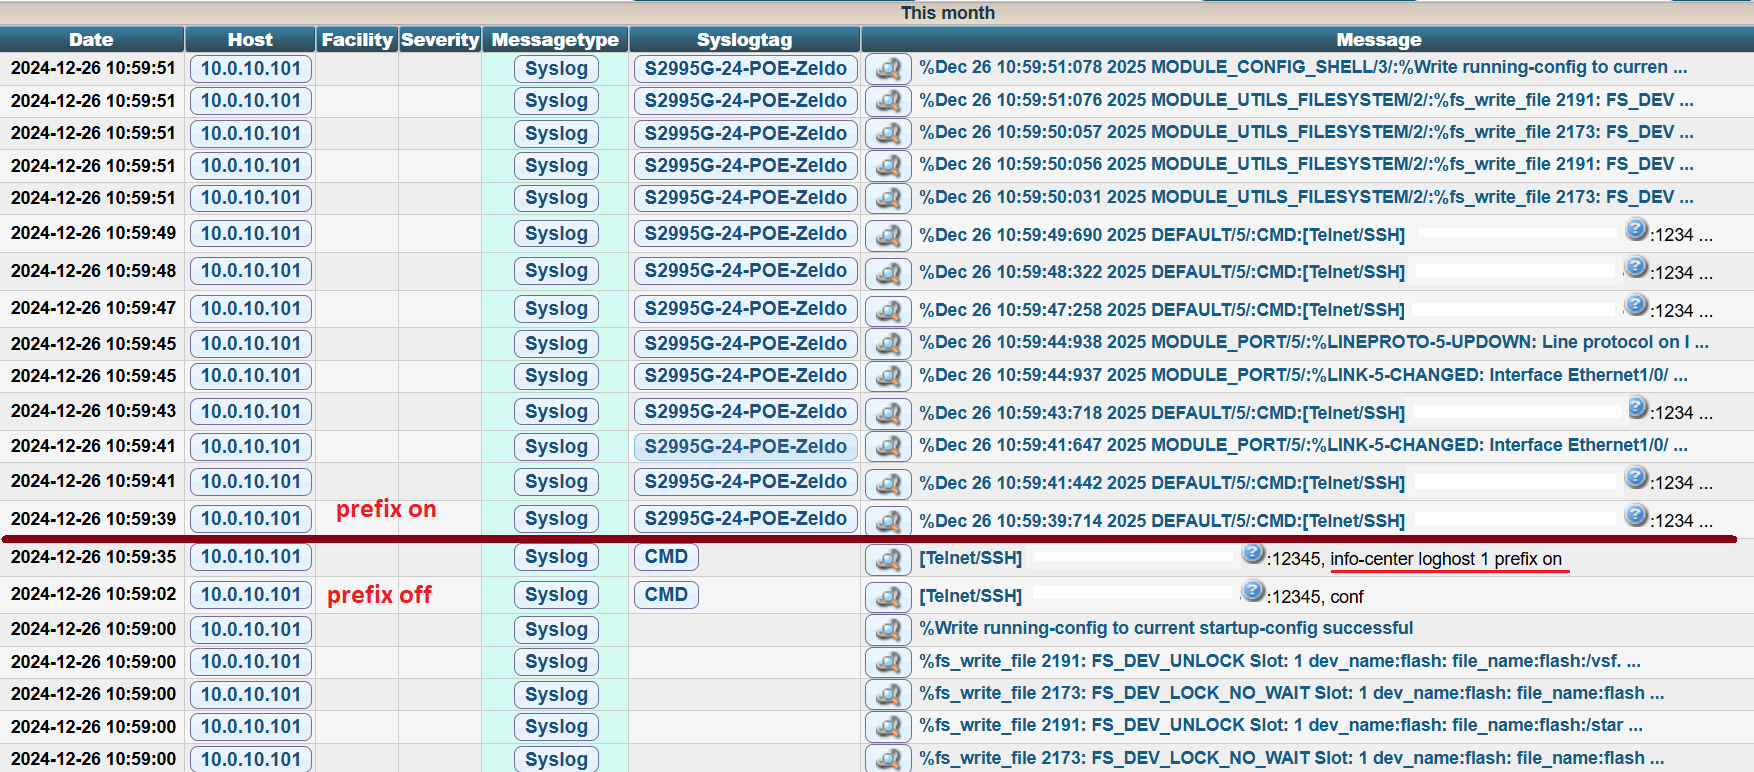
Task: Open details icon for 10:59:39:714 Telnet/SSH message
Action: 888,521
